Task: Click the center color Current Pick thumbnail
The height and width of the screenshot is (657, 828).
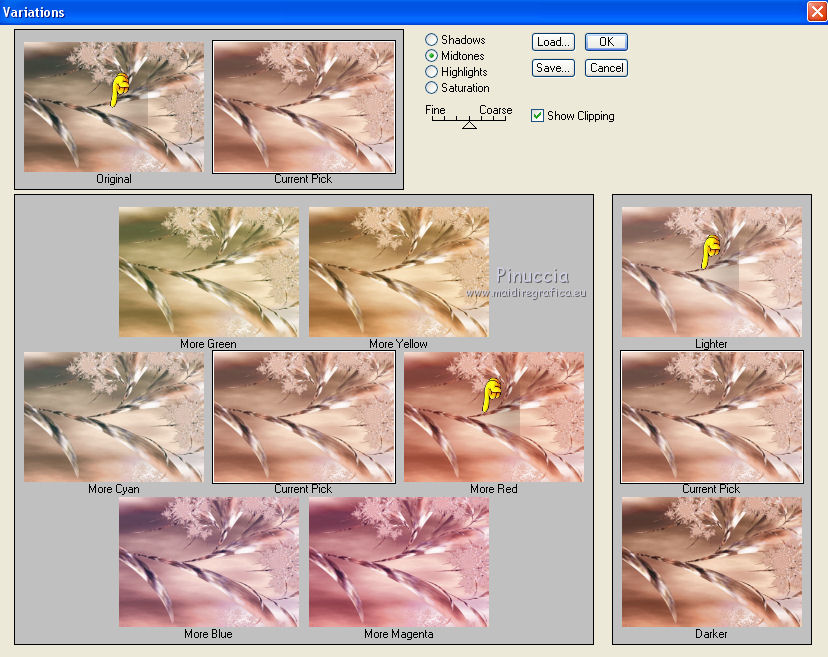Action: pyautogui.click(x=304, y=417)
